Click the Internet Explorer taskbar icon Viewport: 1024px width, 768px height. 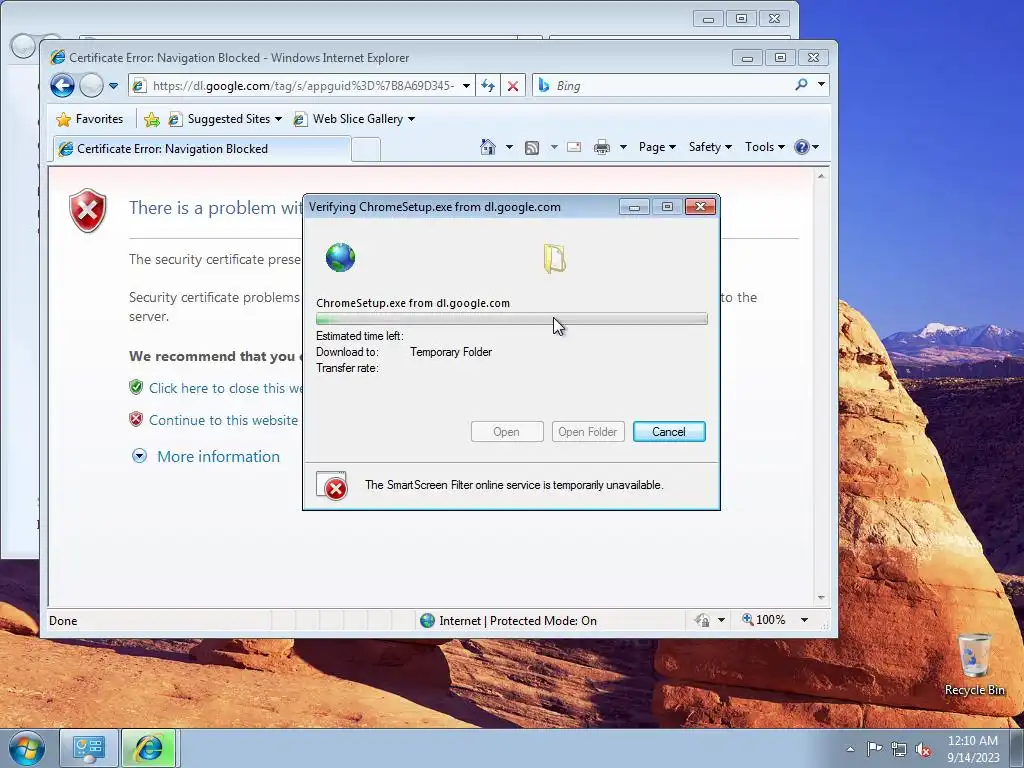[149, 748]
